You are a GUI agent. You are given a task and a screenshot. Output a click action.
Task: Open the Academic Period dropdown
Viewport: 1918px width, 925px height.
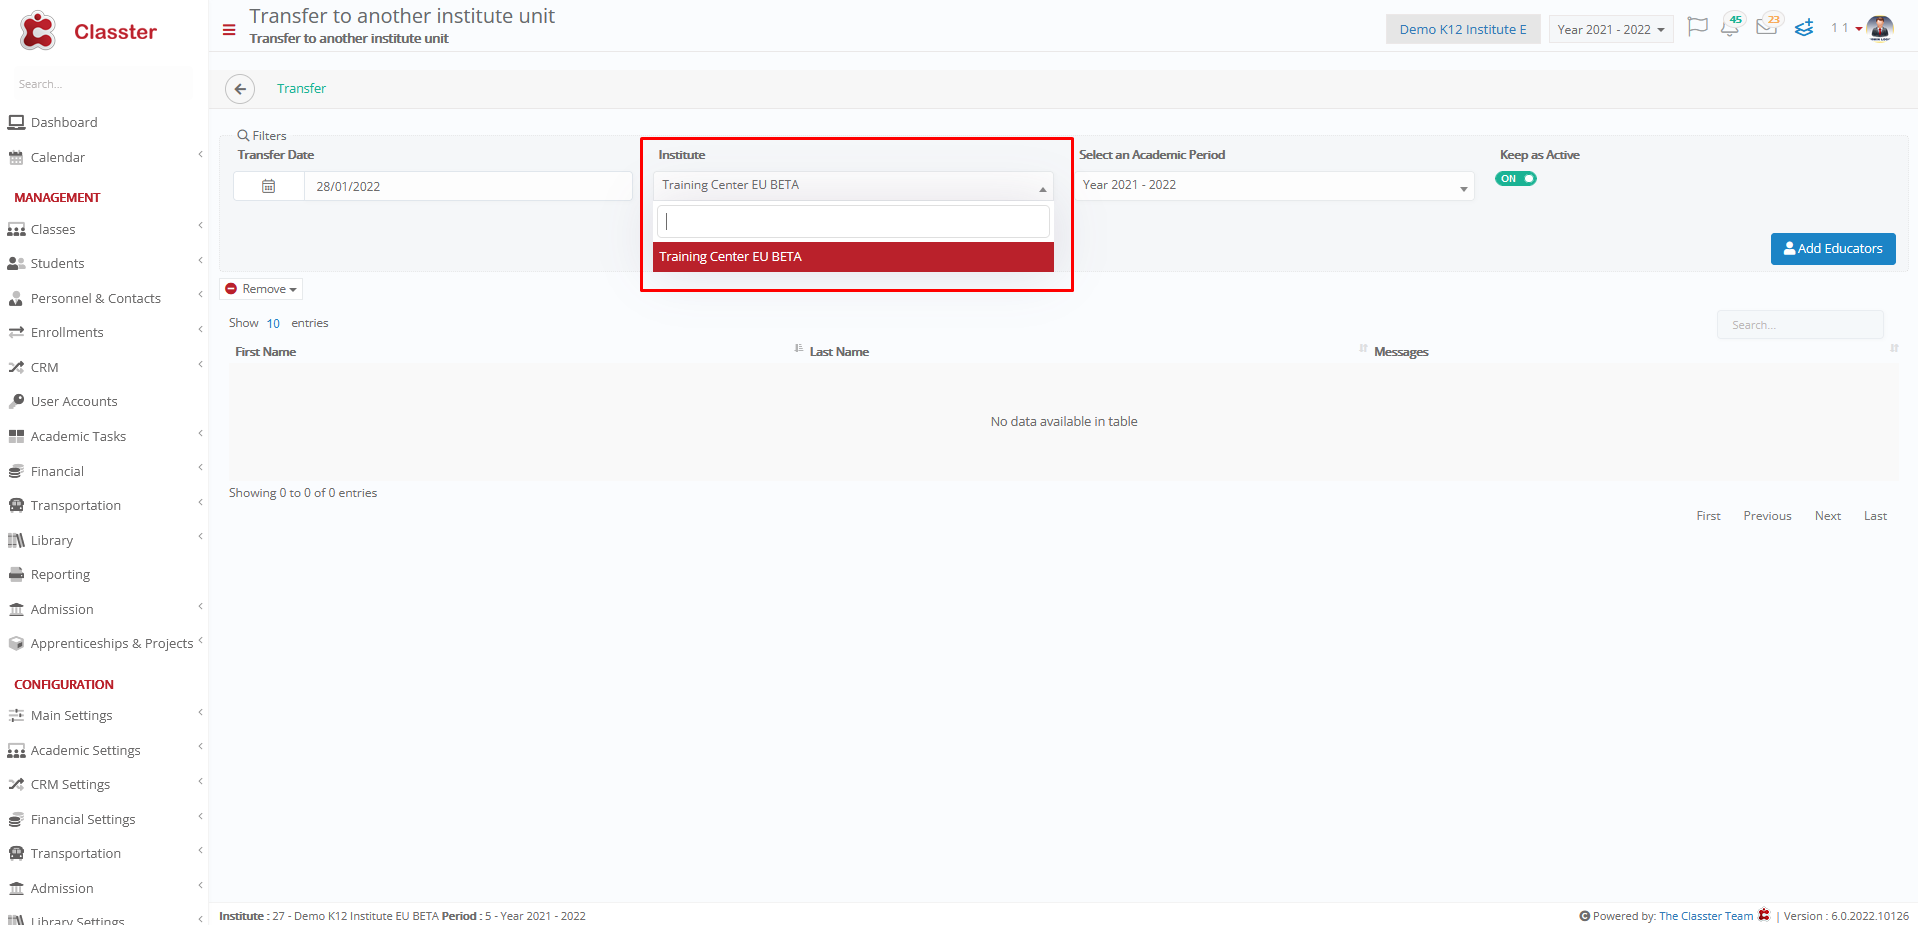point(1274,185)
